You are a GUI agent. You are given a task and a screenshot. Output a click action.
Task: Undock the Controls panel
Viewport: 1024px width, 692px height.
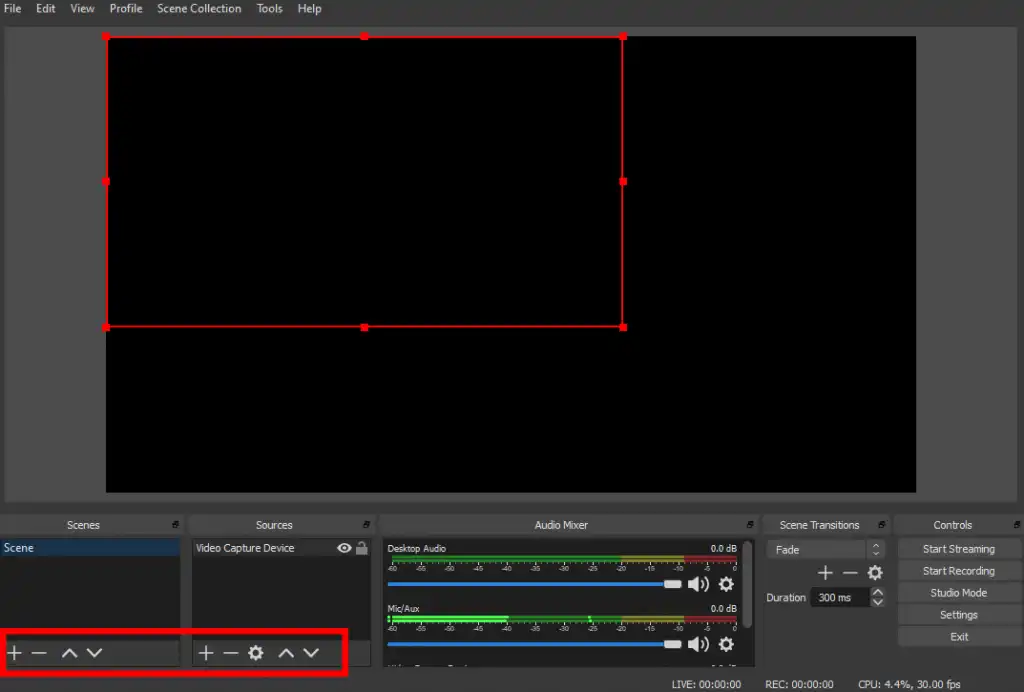point(1017,524)
